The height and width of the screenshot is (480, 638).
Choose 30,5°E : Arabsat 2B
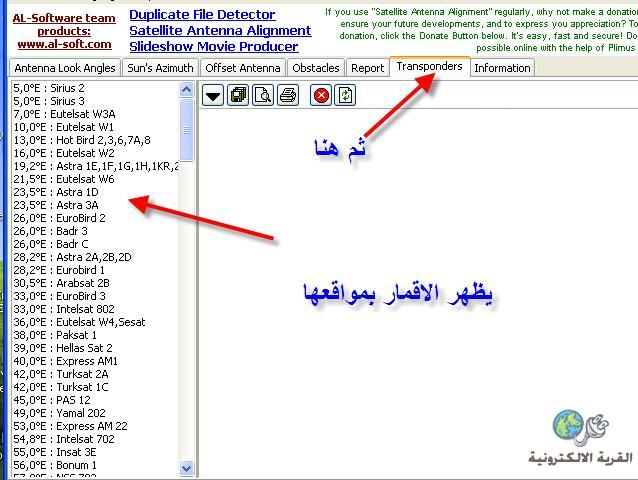[61, 283]
